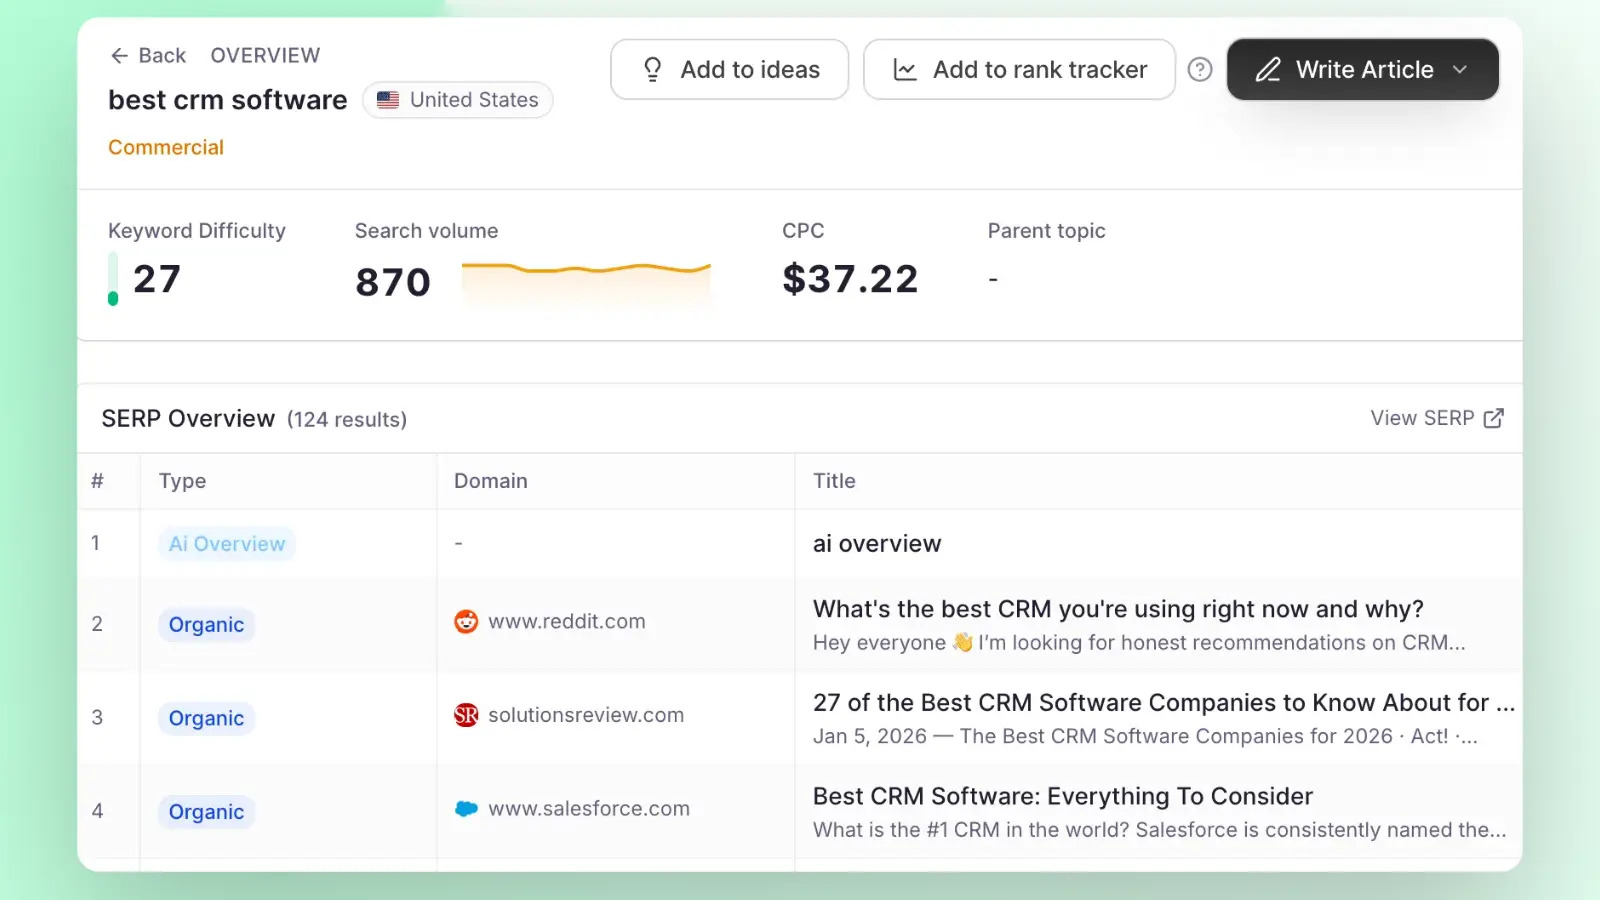
Task: Click the Domain column header
Action: click(491, 481)
